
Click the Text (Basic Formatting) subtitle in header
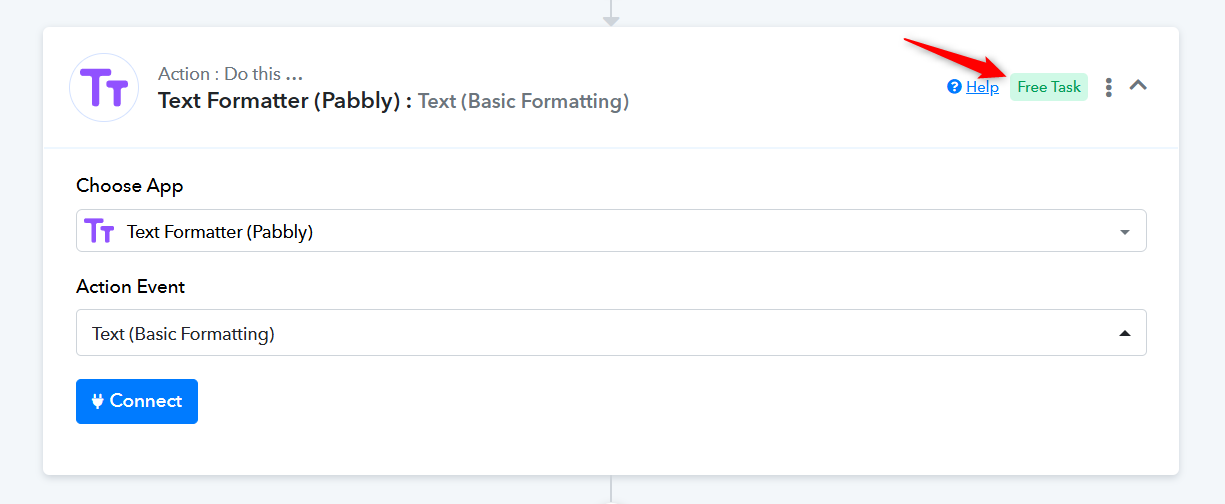click(x=523, y=101)
